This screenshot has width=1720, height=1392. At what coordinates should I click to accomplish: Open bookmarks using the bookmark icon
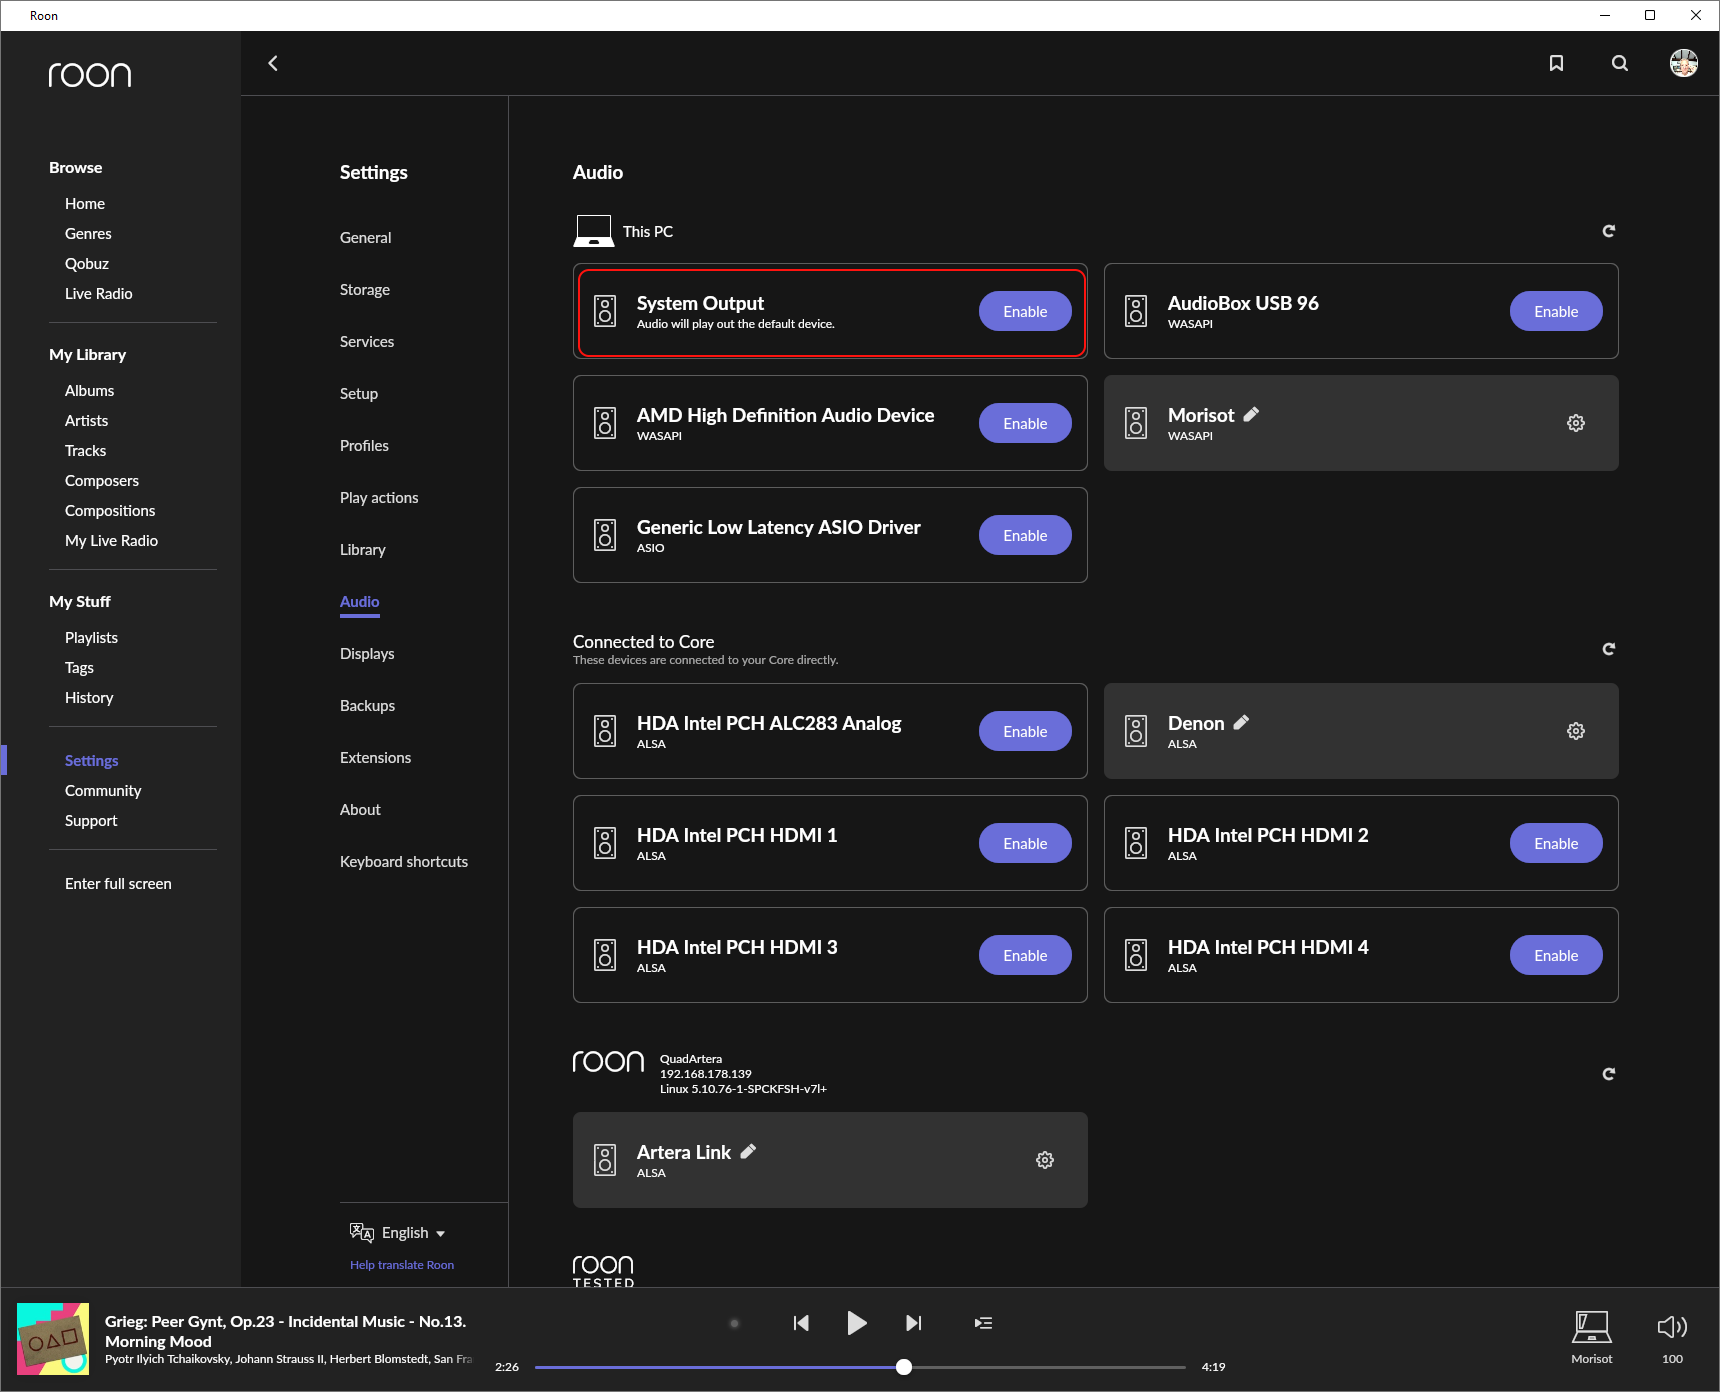pos(1556,62)
